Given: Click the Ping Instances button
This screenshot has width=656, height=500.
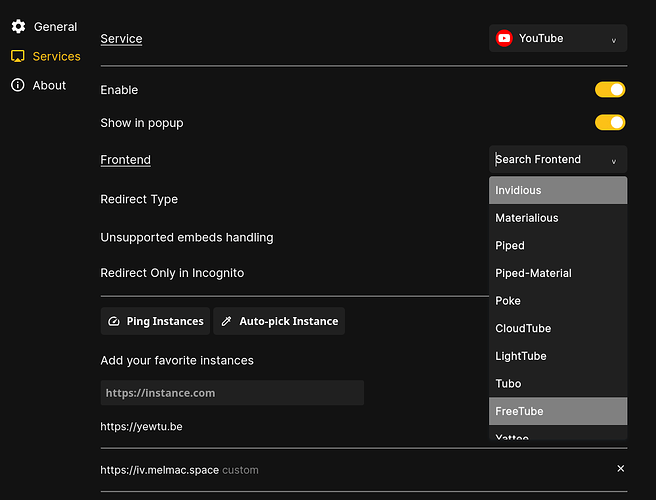Looking at the screenshot, I should [x=155, y=321].
